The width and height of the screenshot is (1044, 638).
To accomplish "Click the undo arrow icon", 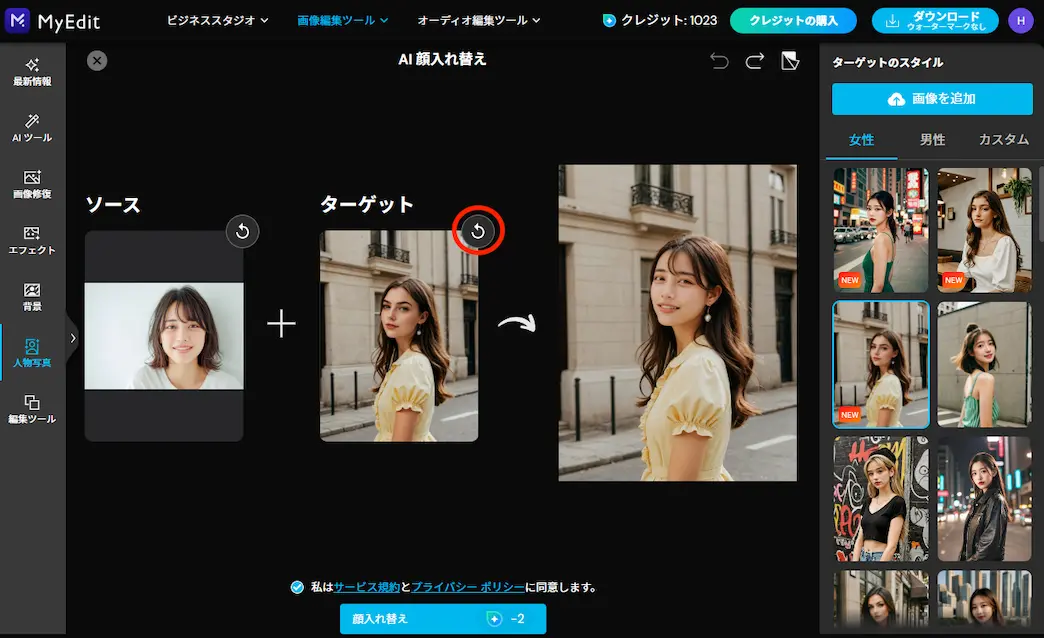I will pyautogui.click(x=719, y=60).
